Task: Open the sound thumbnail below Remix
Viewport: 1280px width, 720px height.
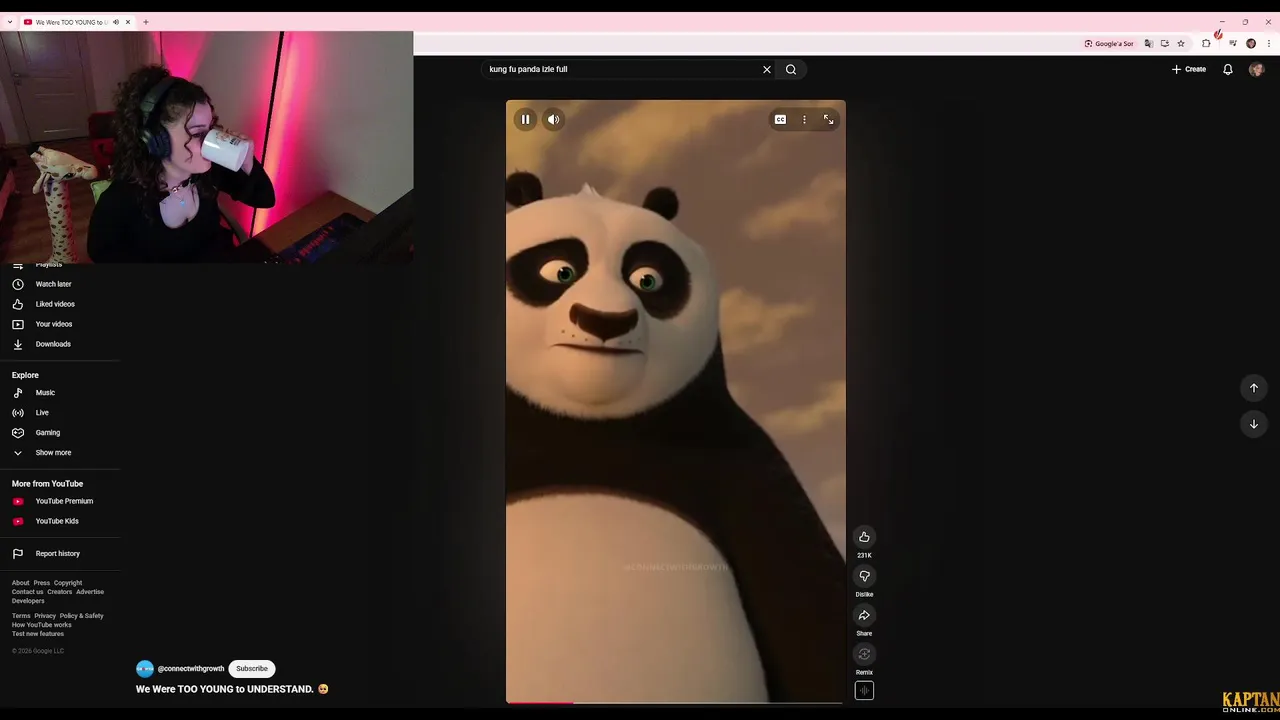Action: (864, 690)
